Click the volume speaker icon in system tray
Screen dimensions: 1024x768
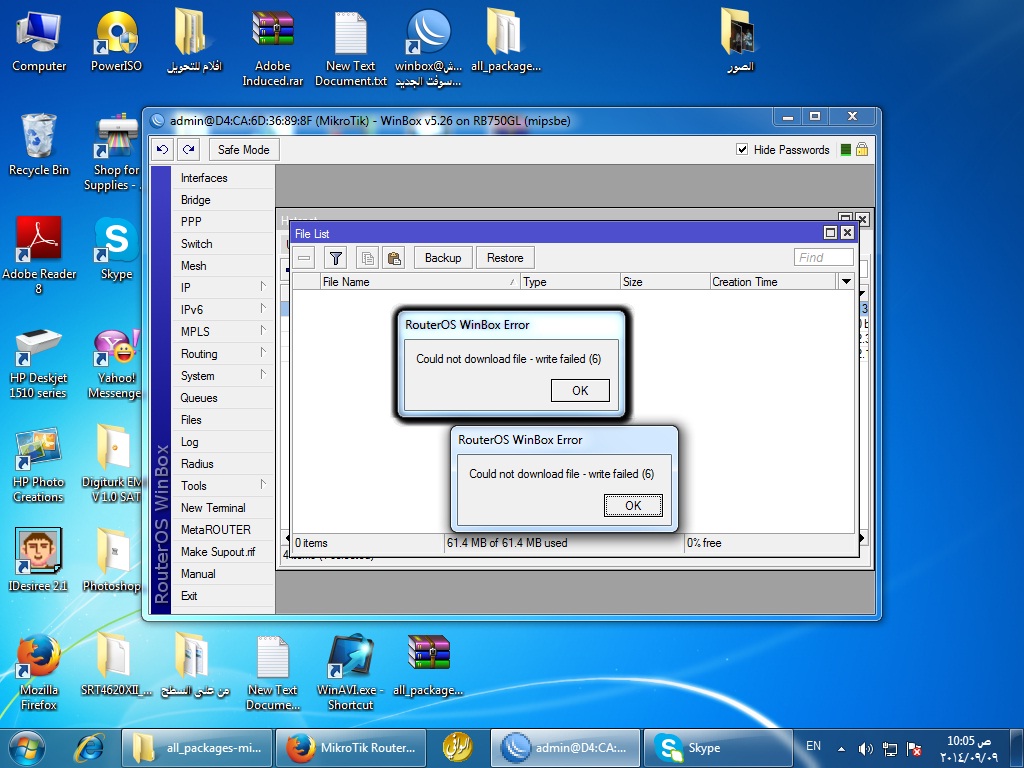[865, 748]
